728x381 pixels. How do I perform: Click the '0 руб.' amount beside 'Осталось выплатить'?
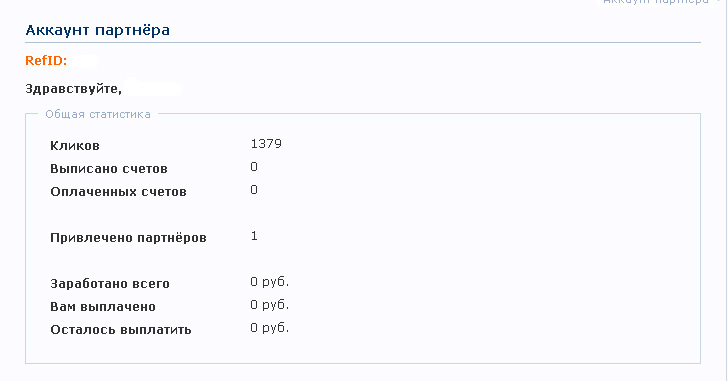point(269,328)
